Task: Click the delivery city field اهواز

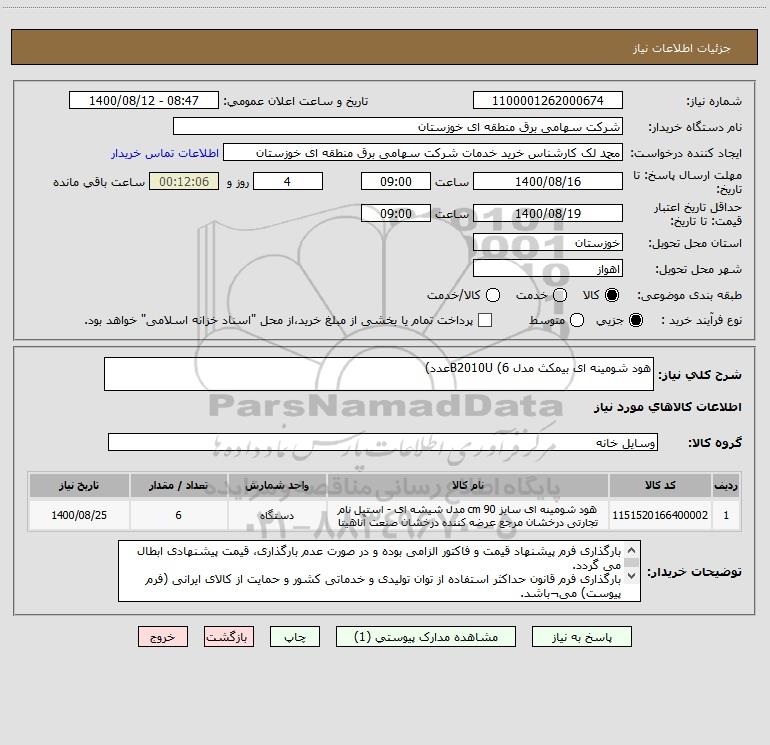Action: pos(548,268)
